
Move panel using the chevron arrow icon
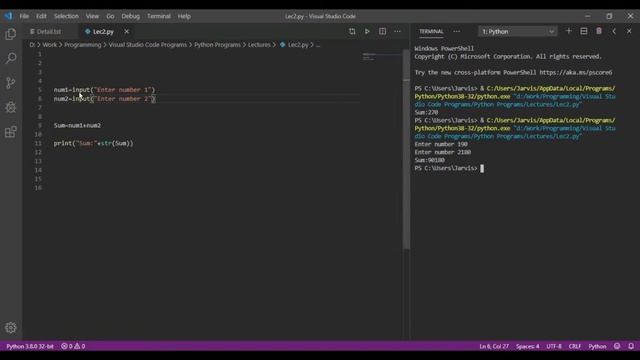614,31
